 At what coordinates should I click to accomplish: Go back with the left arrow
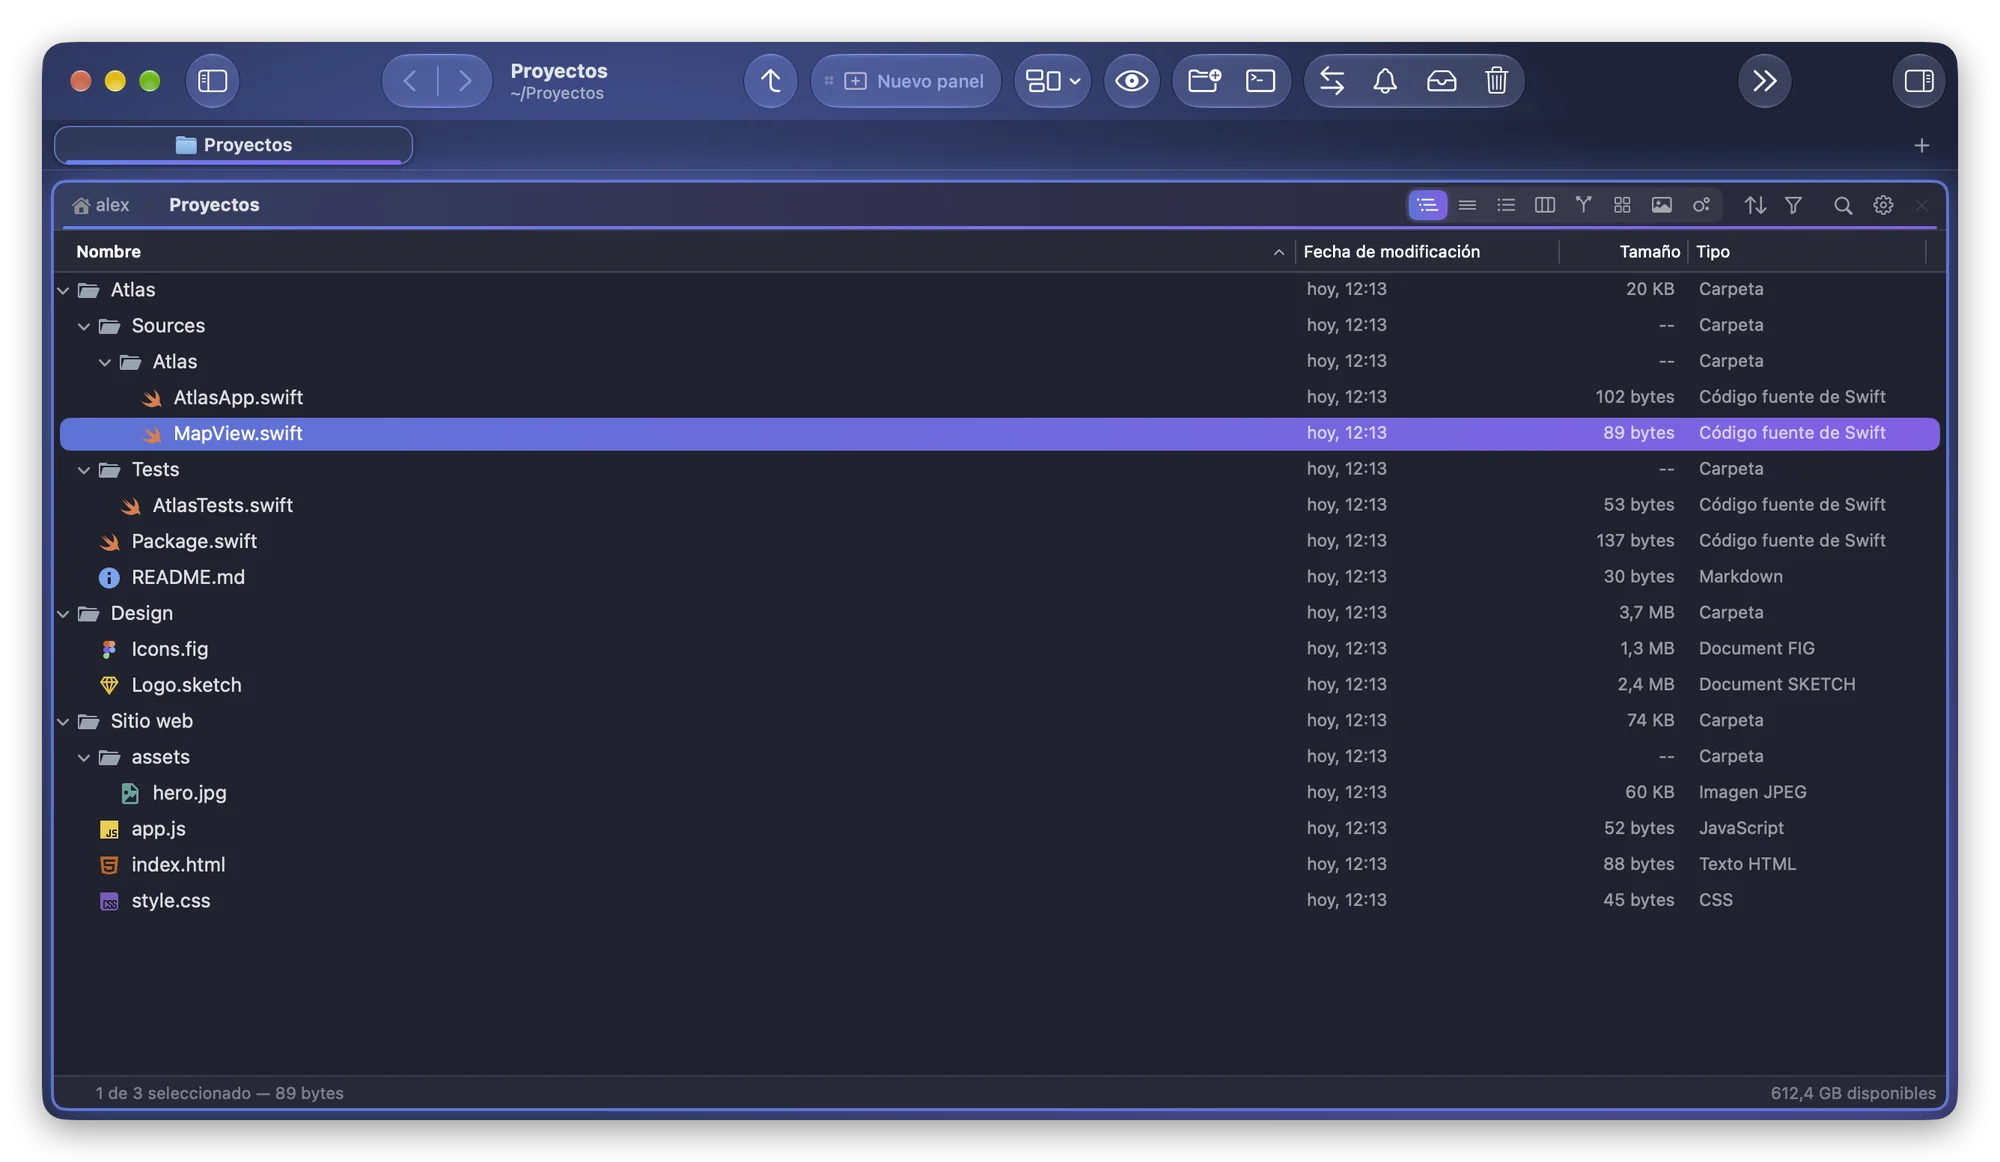click(410, 81)
